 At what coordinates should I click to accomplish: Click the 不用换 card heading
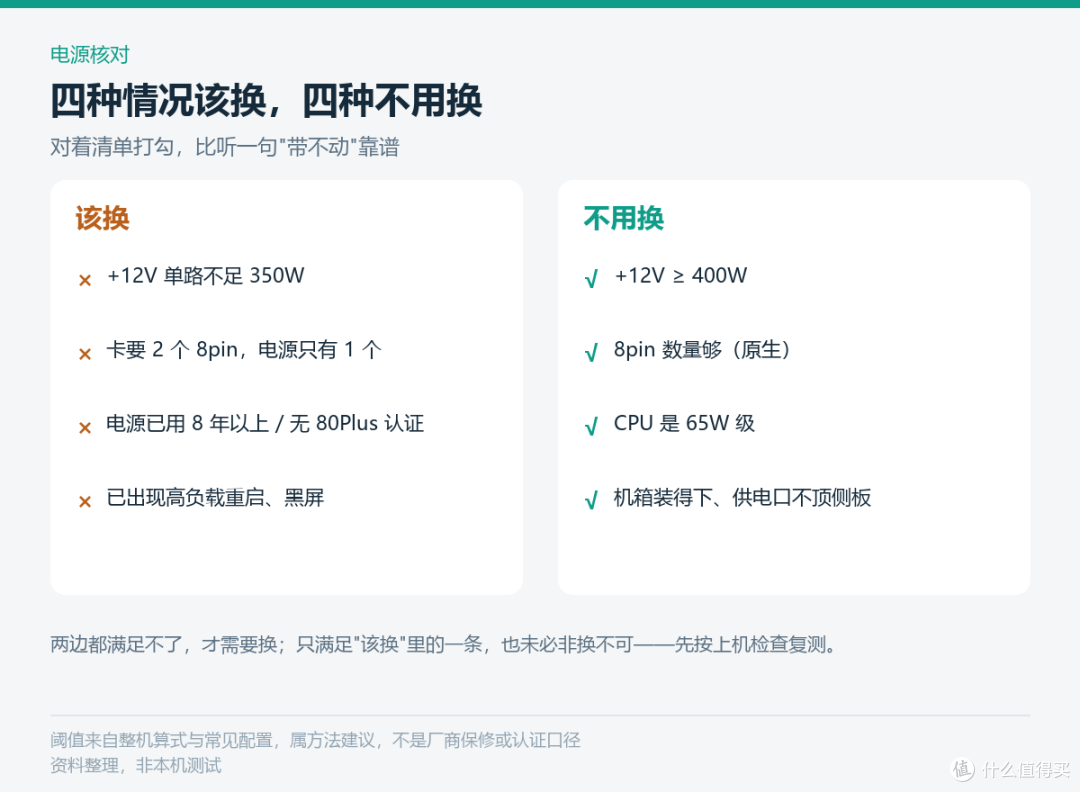click(623, 218)
